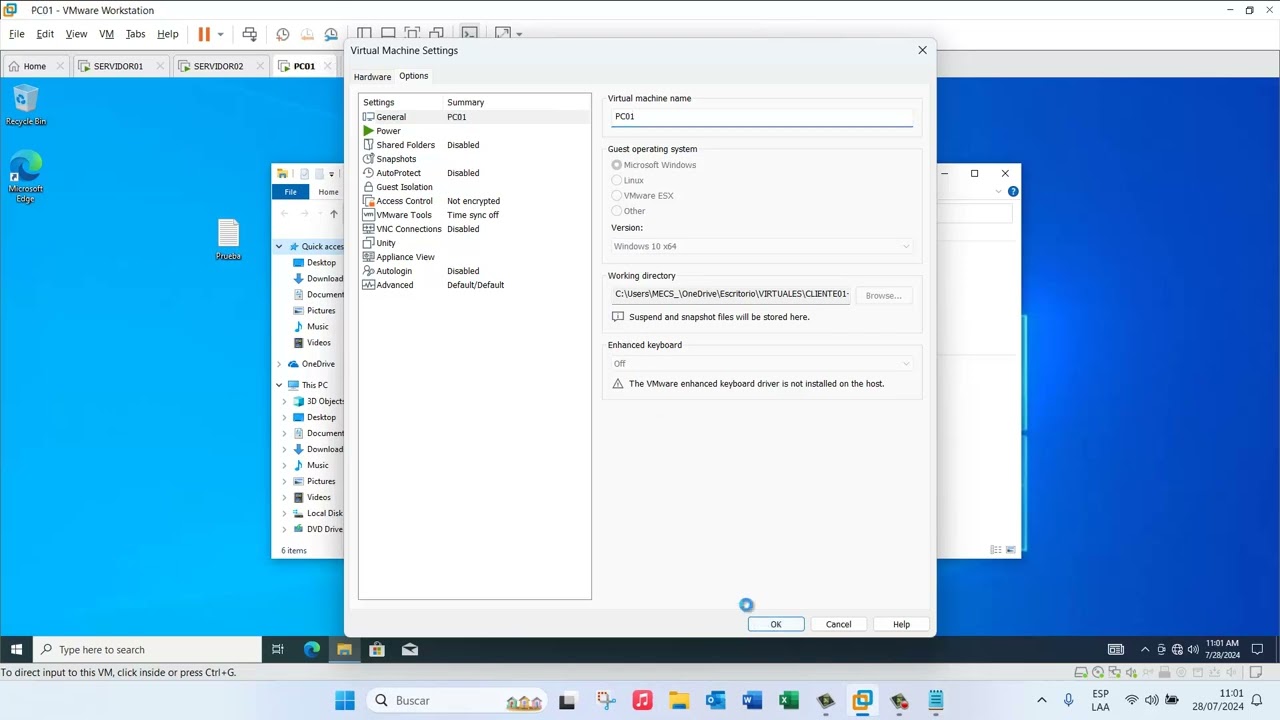Select Snapshots in the settings list
Image resolution: width=1280 pixels, height=720 pixels.
point(474,159)
